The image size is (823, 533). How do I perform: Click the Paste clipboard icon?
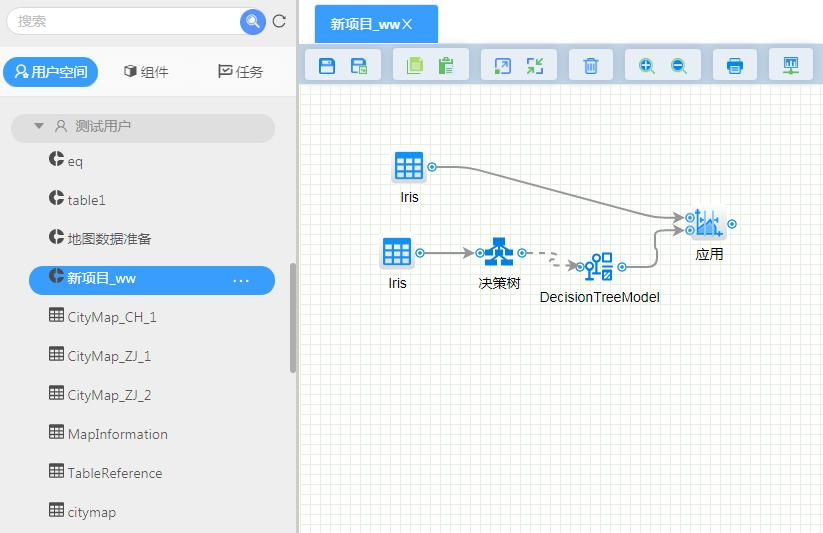coord(446,66)
